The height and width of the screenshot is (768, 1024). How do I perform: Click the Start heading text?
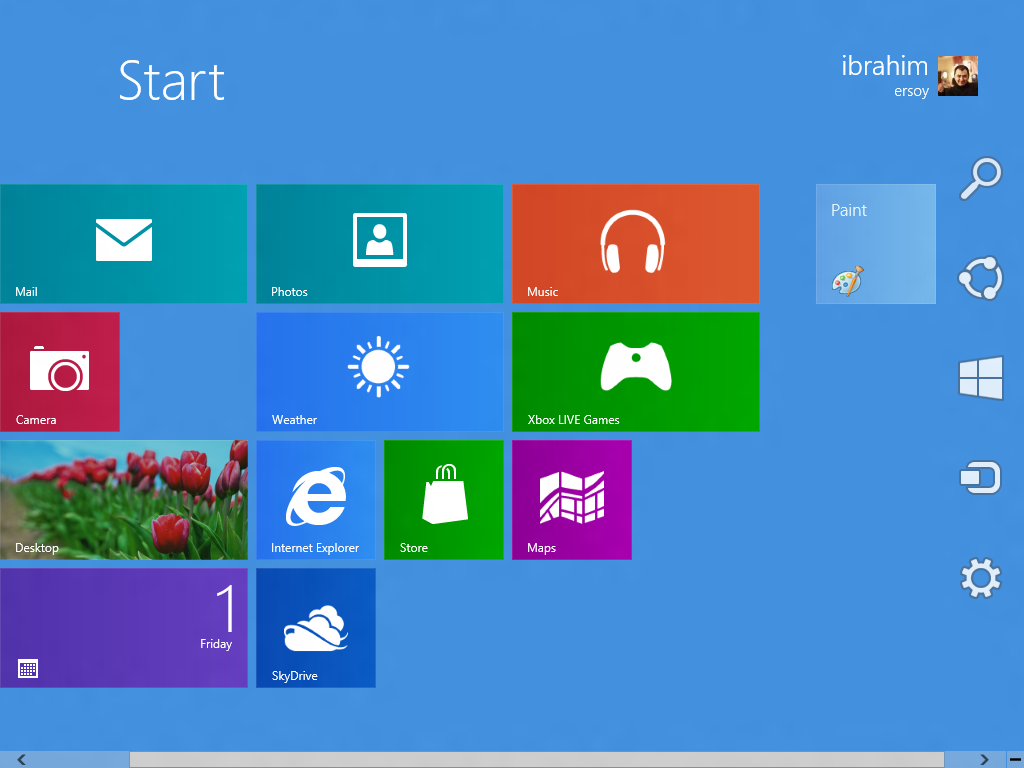(x=172, y=81)
